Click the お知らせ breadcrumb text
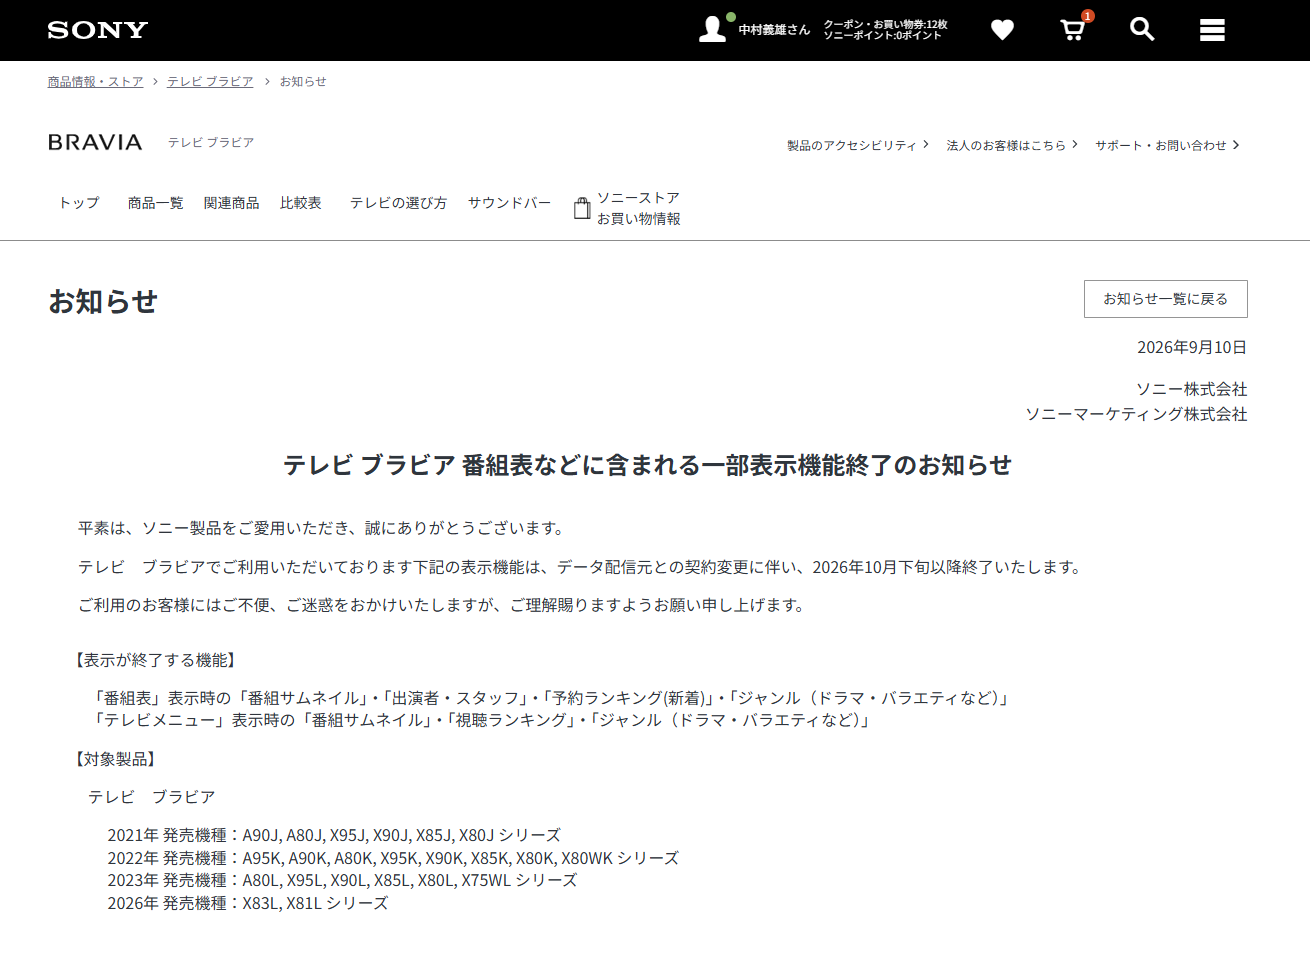Image resolution: width=1310 pixels, height=954 pixels. pos(303,82)
